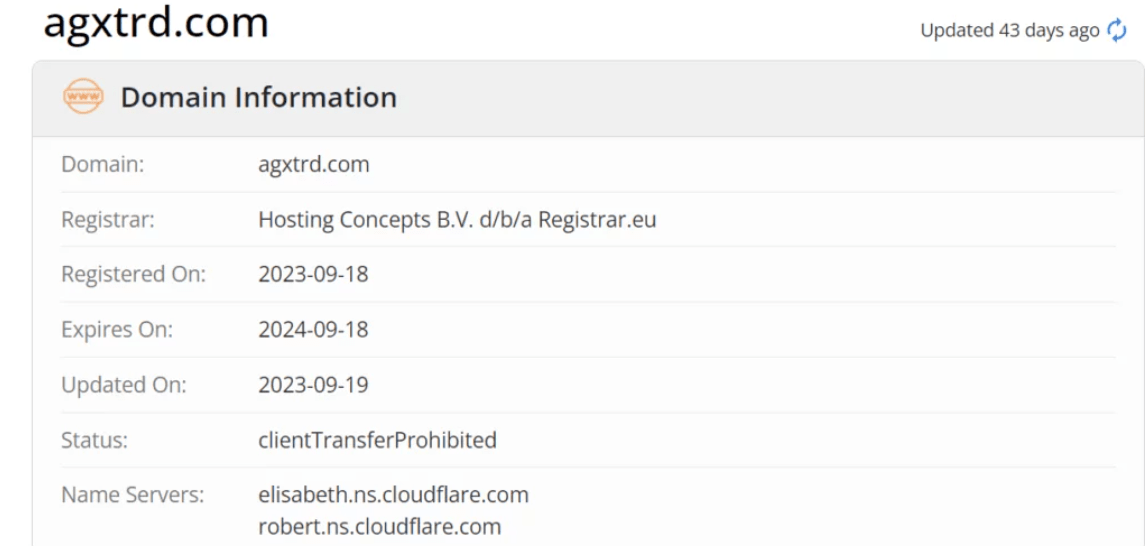This screenshot has width=1145, height=546.
Task: Click the Name Servers: label
Action: point(133,495)
